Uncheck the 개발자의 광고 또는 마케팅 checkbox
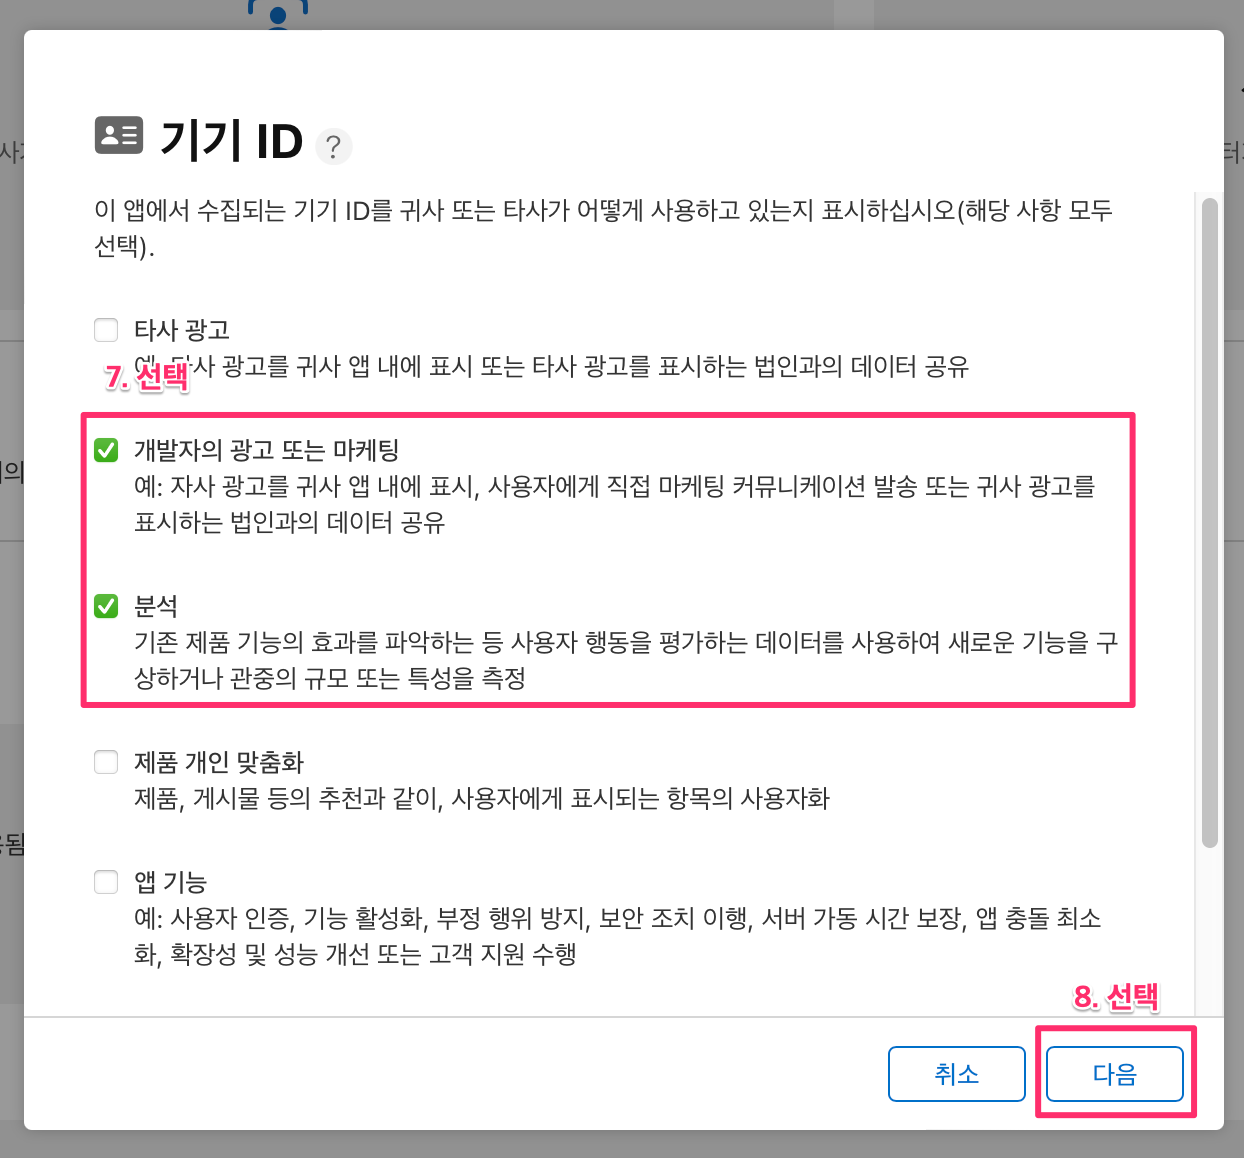Screen dimensions: 1244x1158 pos(106,450)
